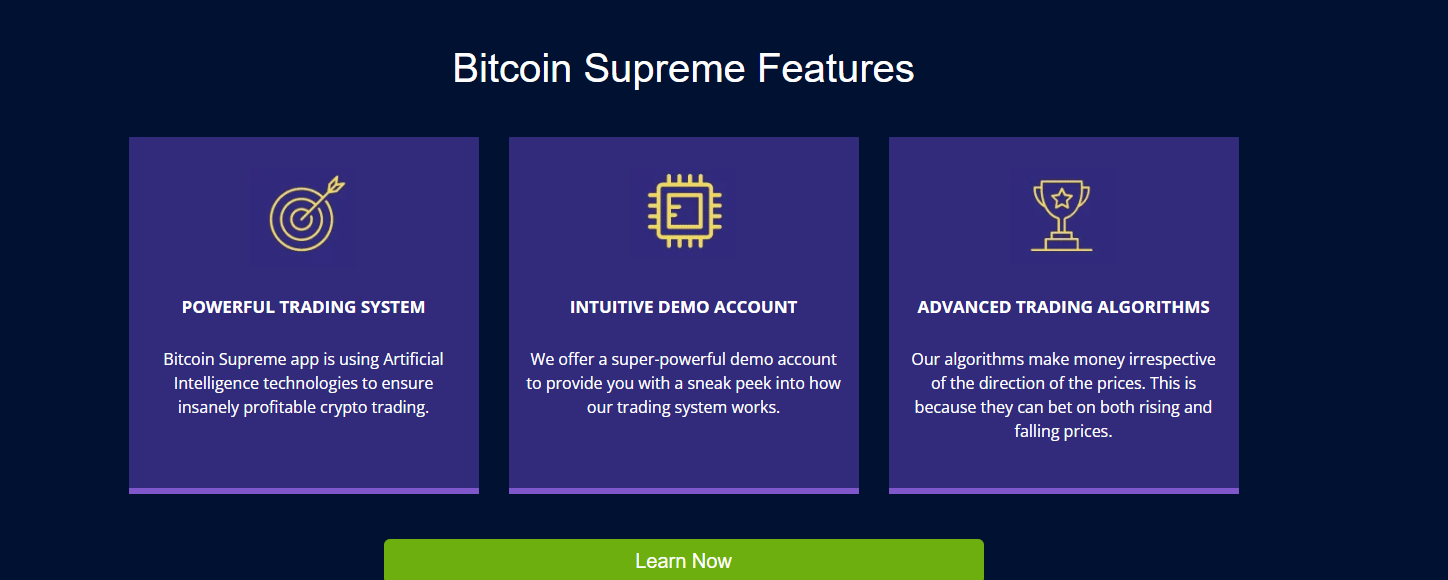Click the 'falling prices.' text line
Image resolution: width=1448 pixels, height=580 pixels.
pos(1063,431)
